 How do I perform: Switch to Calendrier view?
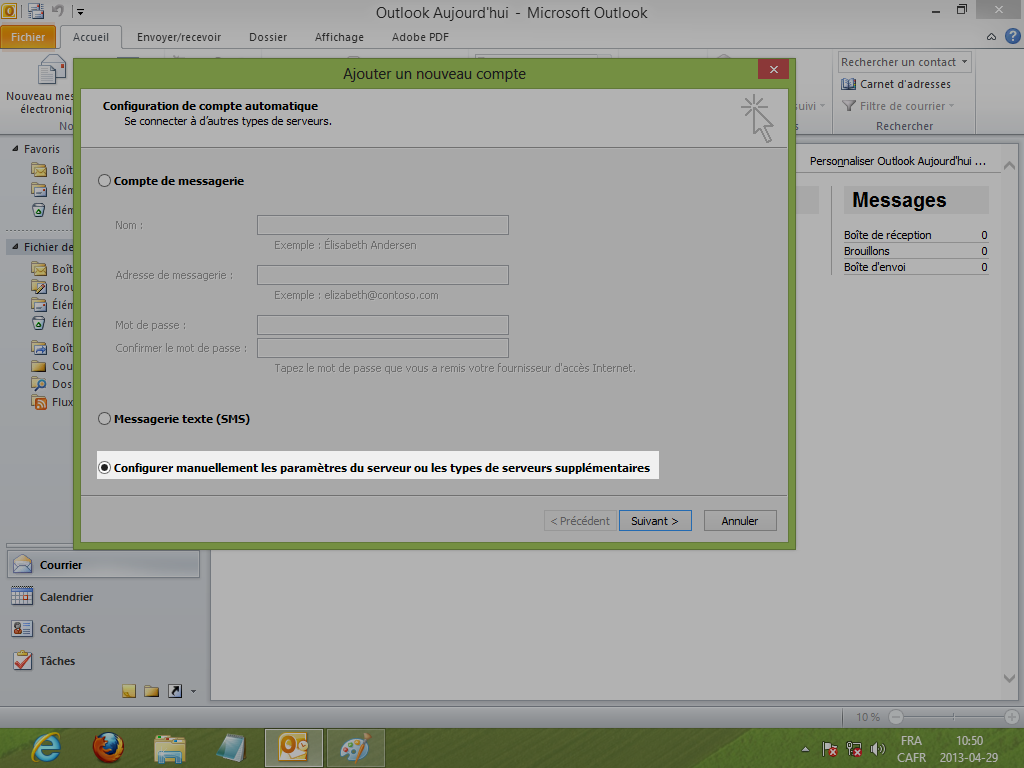click(103, 596)
